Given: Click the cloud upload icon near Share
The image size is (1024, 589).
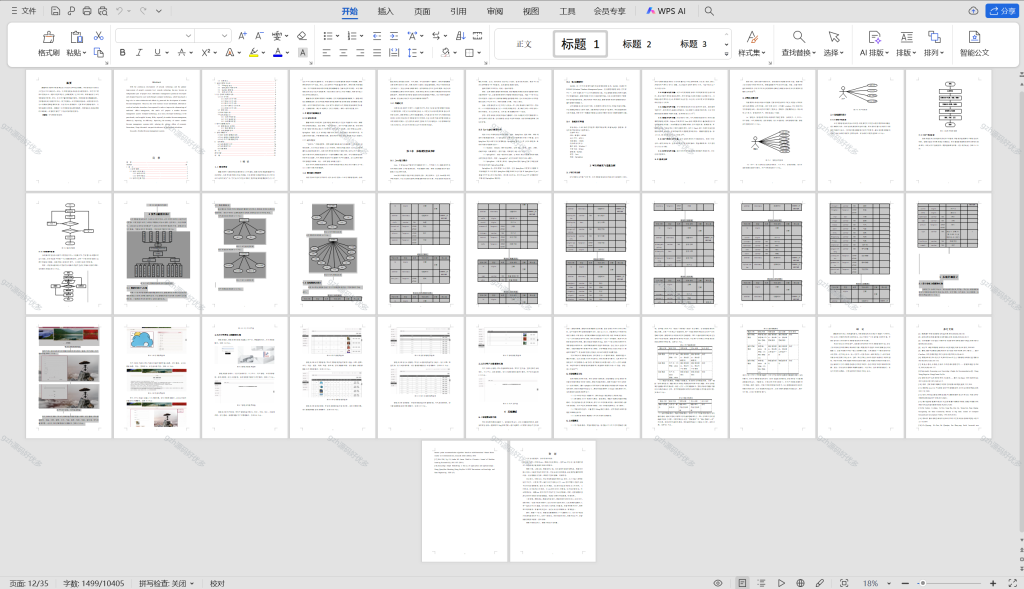Looking at the screenshot, I should (x=973, y=11).
